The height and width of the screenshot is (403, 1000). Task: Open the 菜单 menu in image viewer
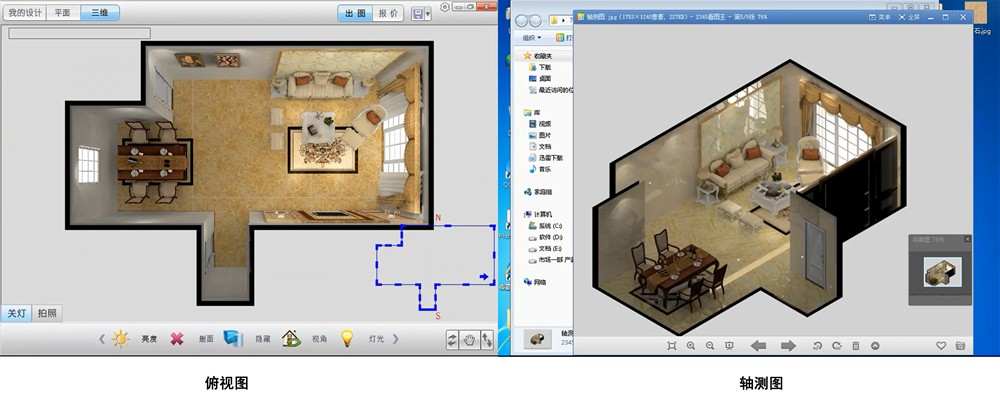coord(880,17)
